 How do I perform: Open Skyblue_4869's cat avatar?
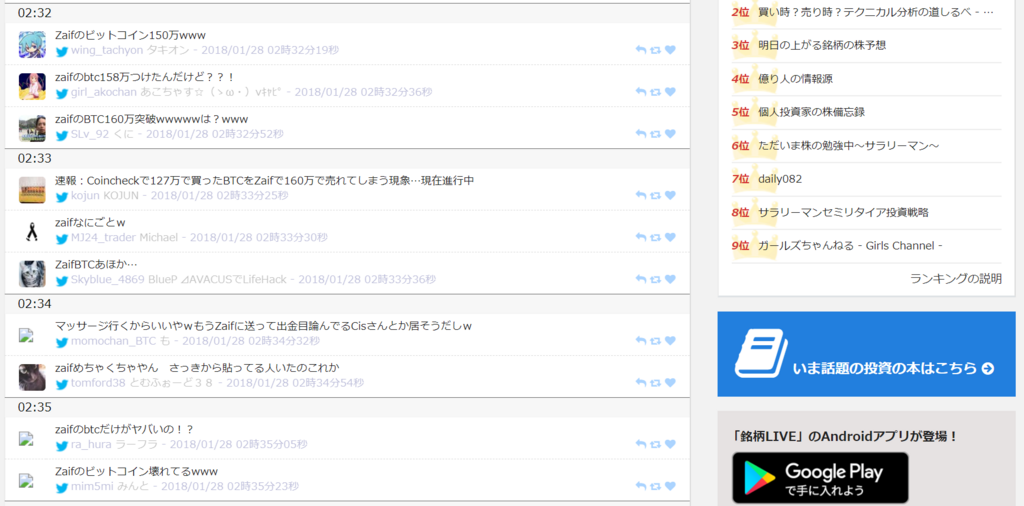coord(32,274)
